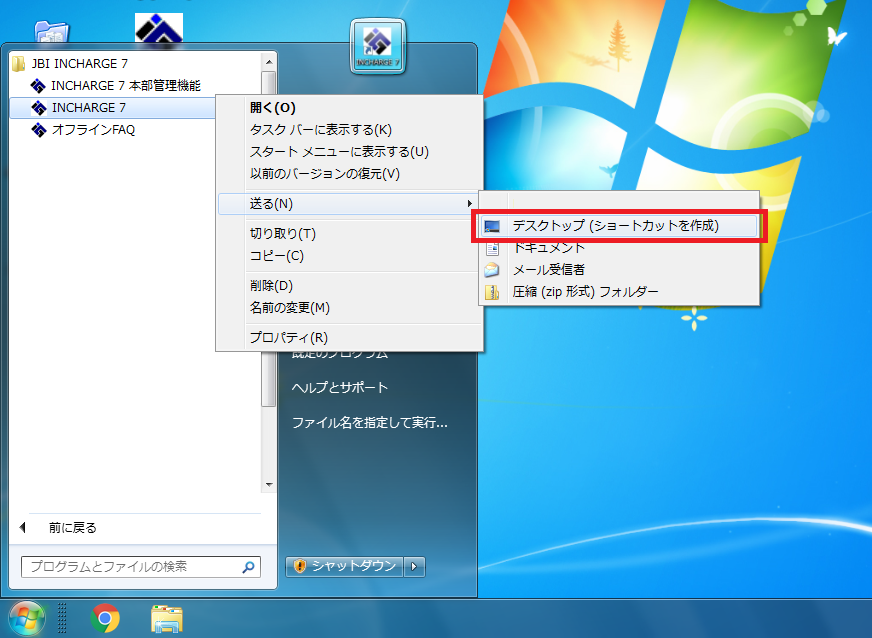Click the desktop icon next to デスクトップ (ショートカットを作成)
This screenshot has width=872, height=638.
coord(492,226)
